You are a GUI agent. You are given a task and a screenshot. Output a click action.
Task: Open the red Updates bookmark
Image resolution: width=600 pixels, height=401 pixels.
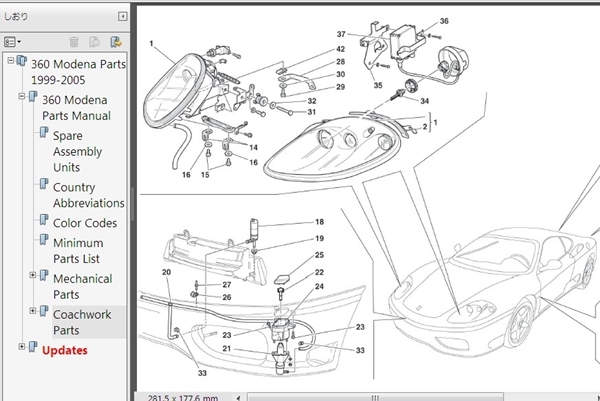[x=64, y=350]
